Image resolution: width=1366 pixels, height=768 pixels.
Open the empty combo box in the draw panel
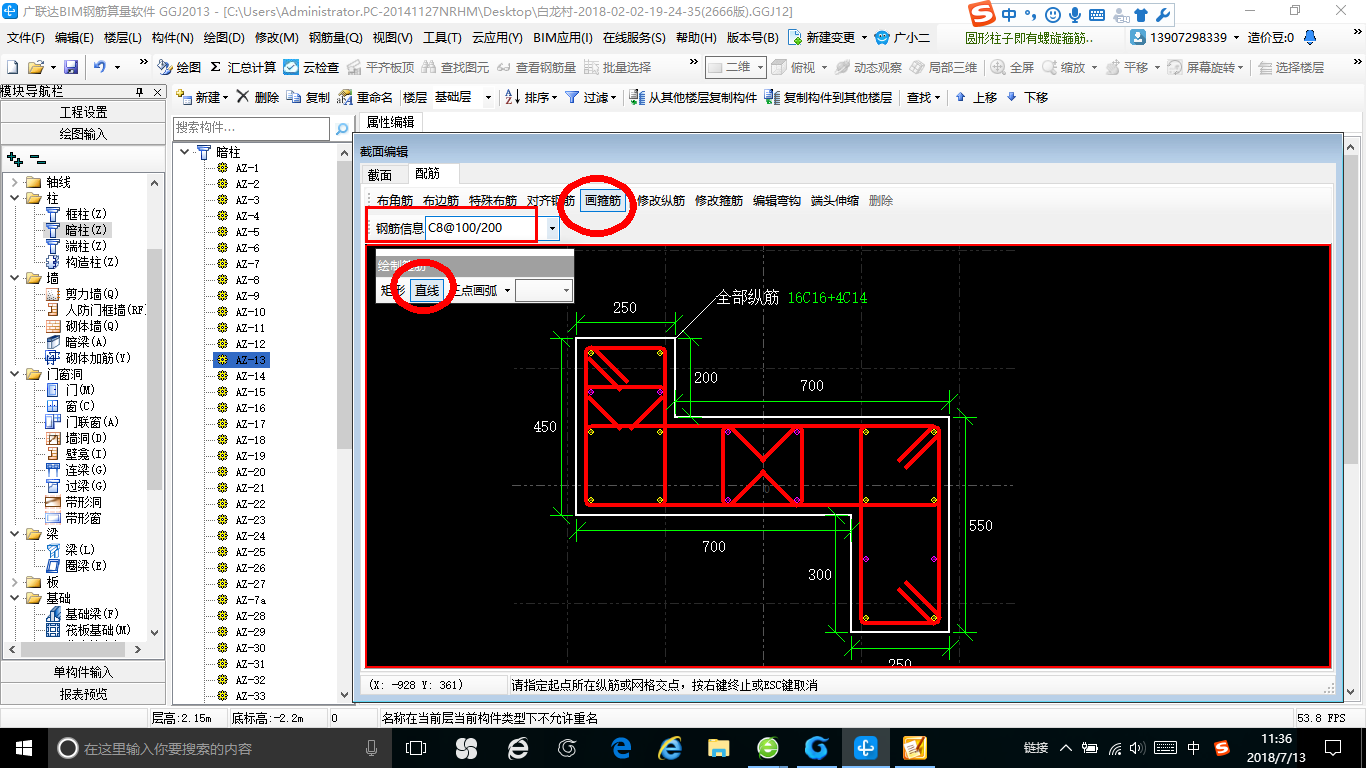(x=544, y=290)
